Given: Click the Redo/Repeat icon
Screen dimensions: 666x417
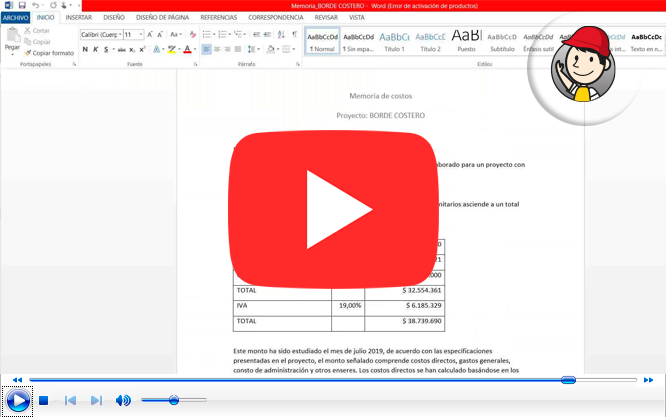Looking at the screenshot, I should 53,6.
